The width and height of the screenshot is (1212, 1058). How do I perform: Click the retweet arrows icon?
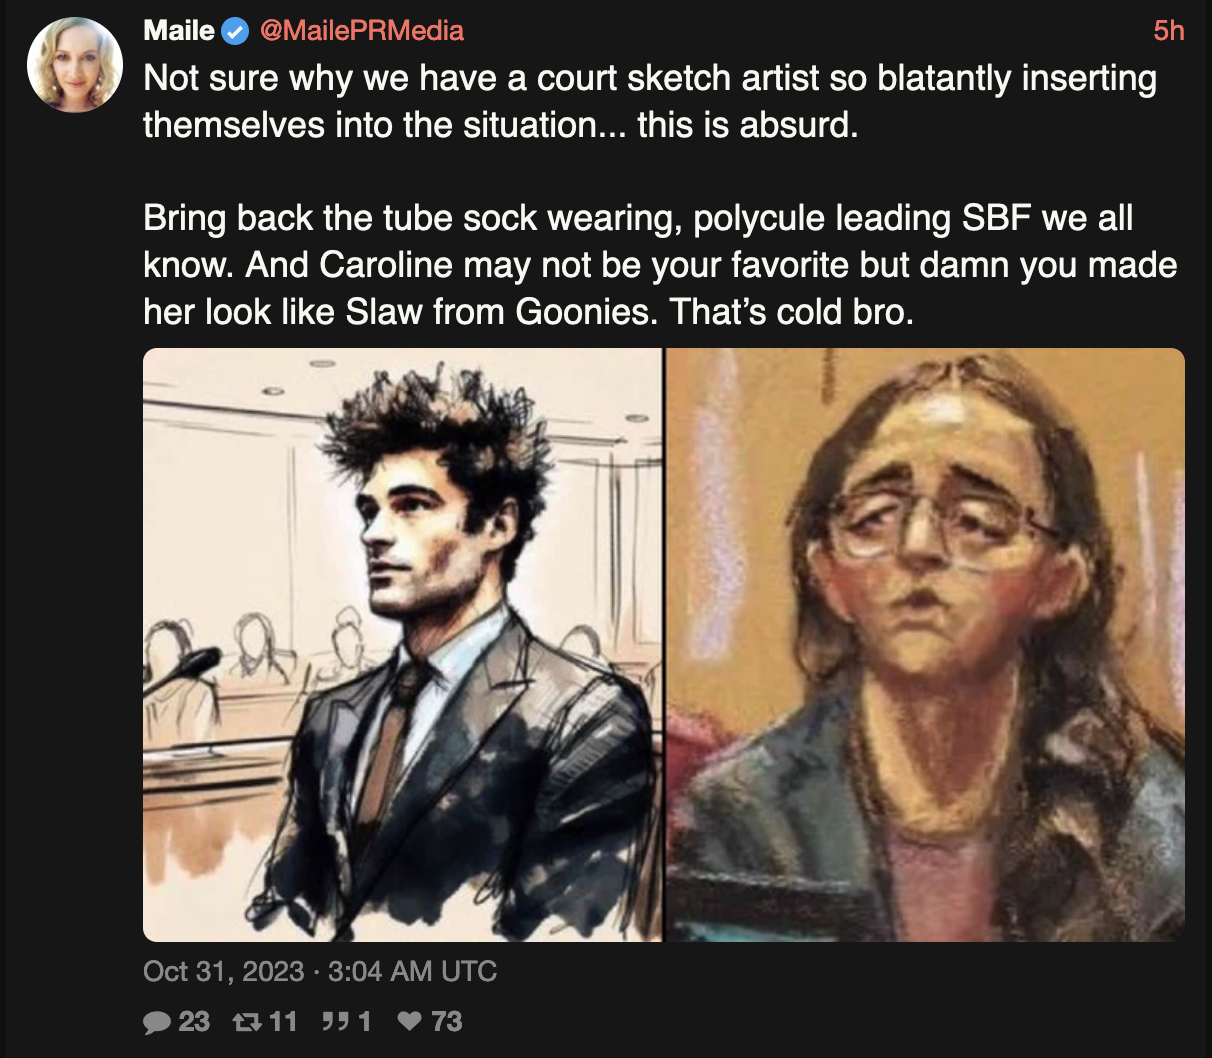click(x=244, y=1021)
